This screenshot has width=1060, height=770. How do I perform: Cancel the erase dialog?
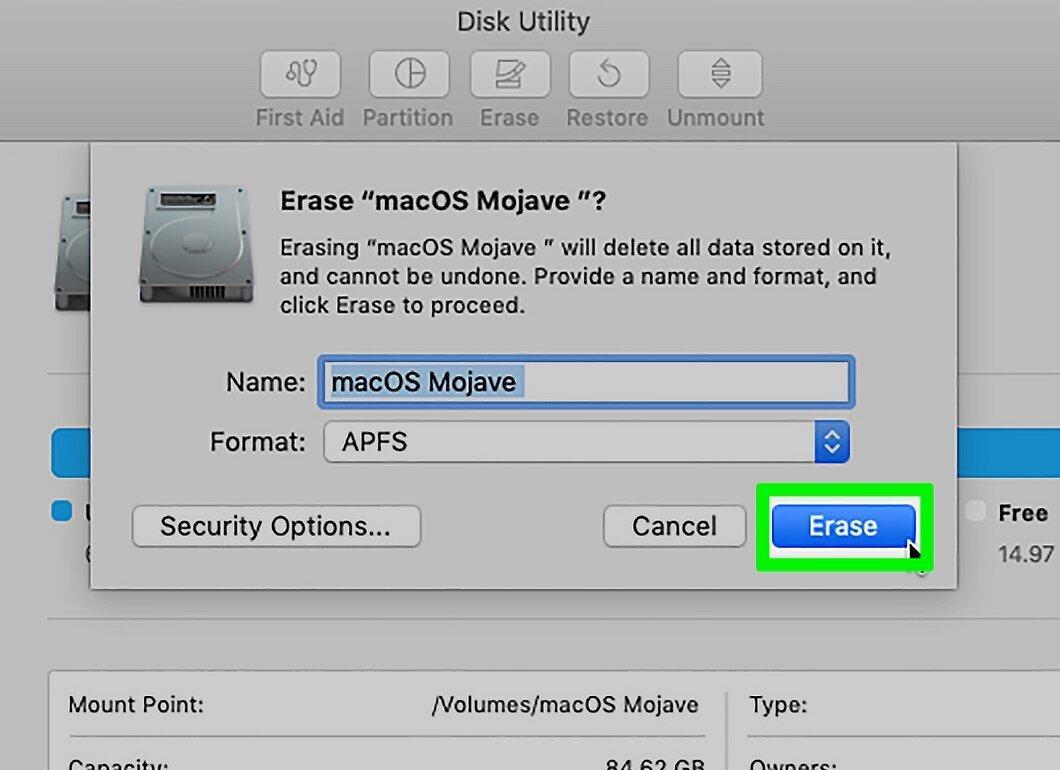[x=675, y=526]
